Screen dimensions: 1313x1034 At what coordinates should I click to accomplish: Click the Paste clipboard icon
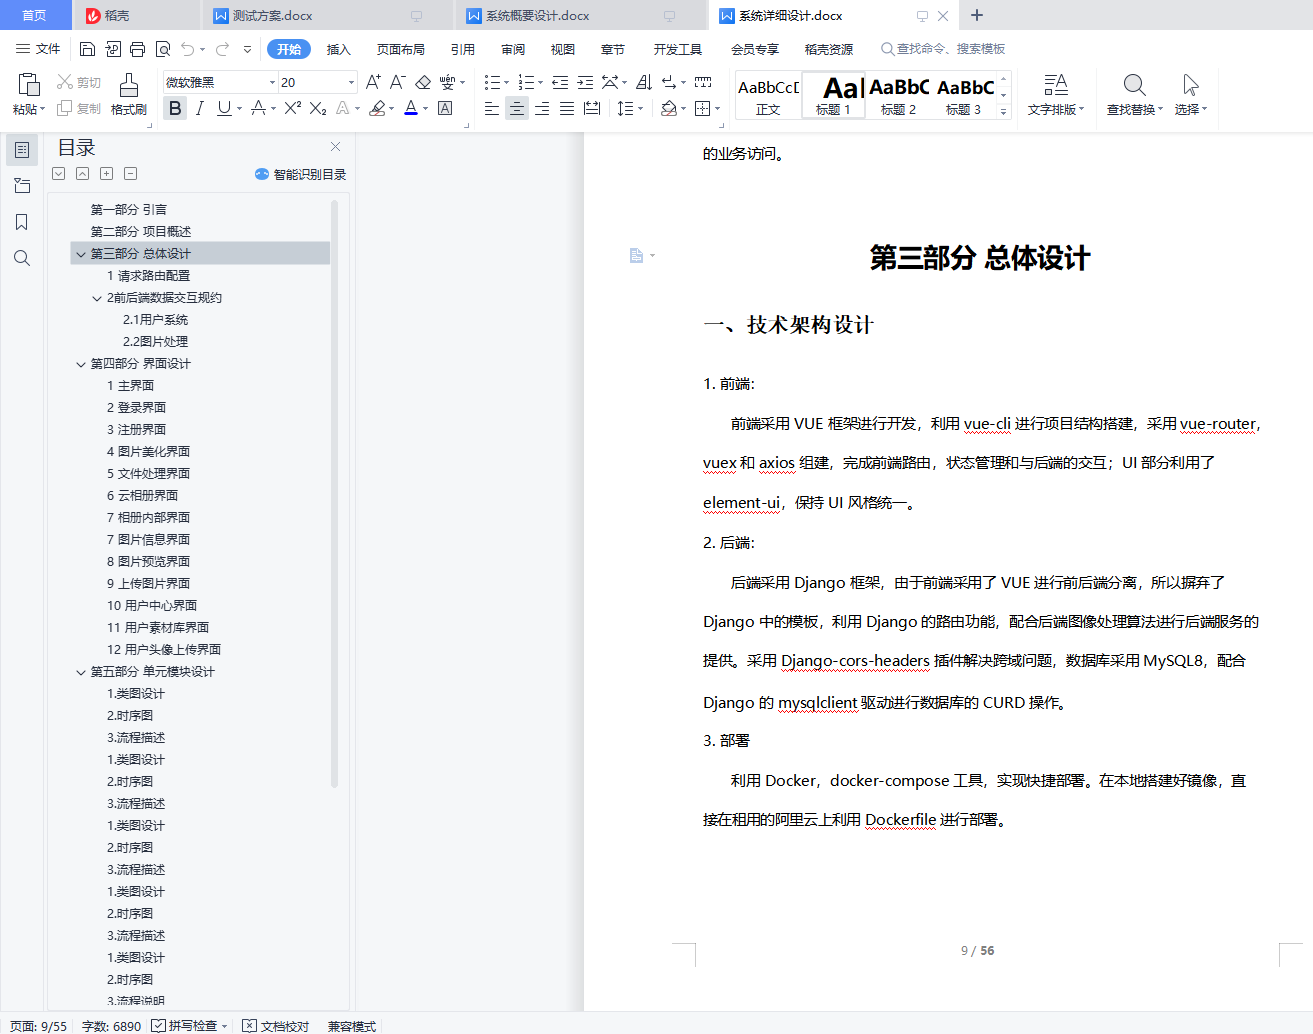pyautogui.click(x=28, y=85)
